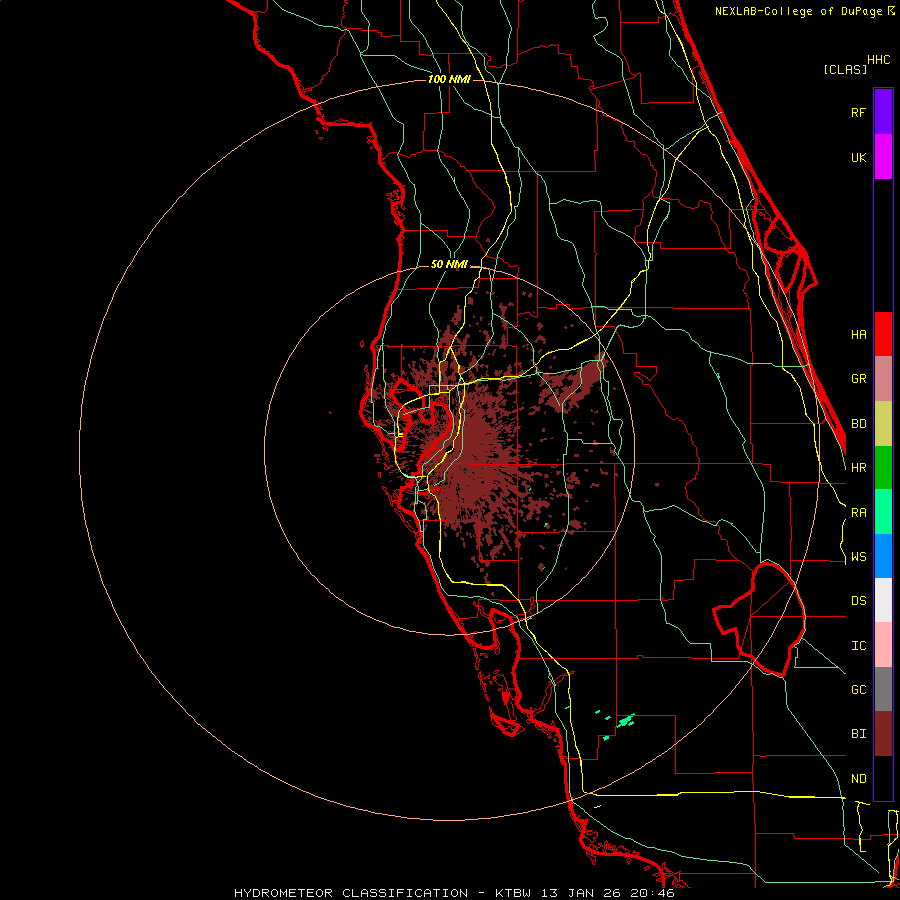The image size is (900, 900).
Task: Click the "HHC" product code text
Action: (878, 60)
